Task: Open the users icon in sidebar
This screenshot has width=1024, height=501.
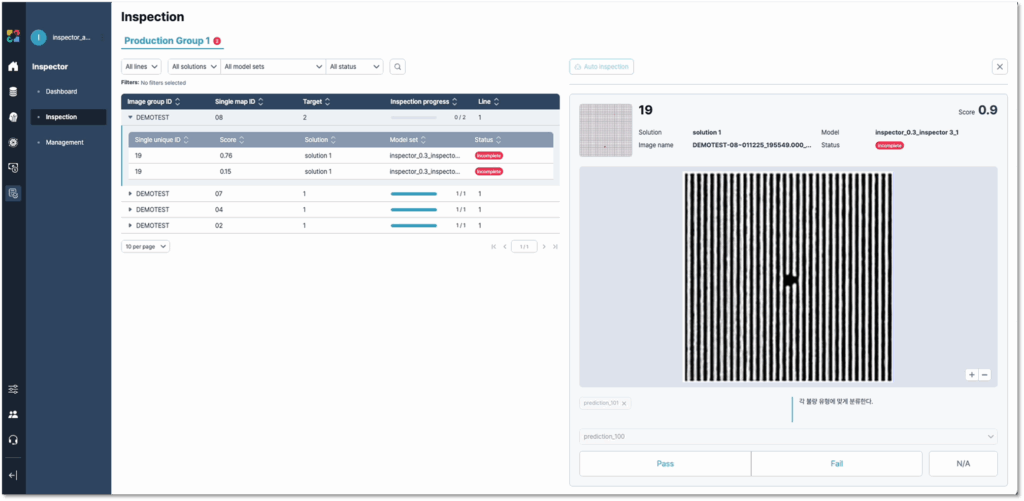Action: tap(13, 414)
